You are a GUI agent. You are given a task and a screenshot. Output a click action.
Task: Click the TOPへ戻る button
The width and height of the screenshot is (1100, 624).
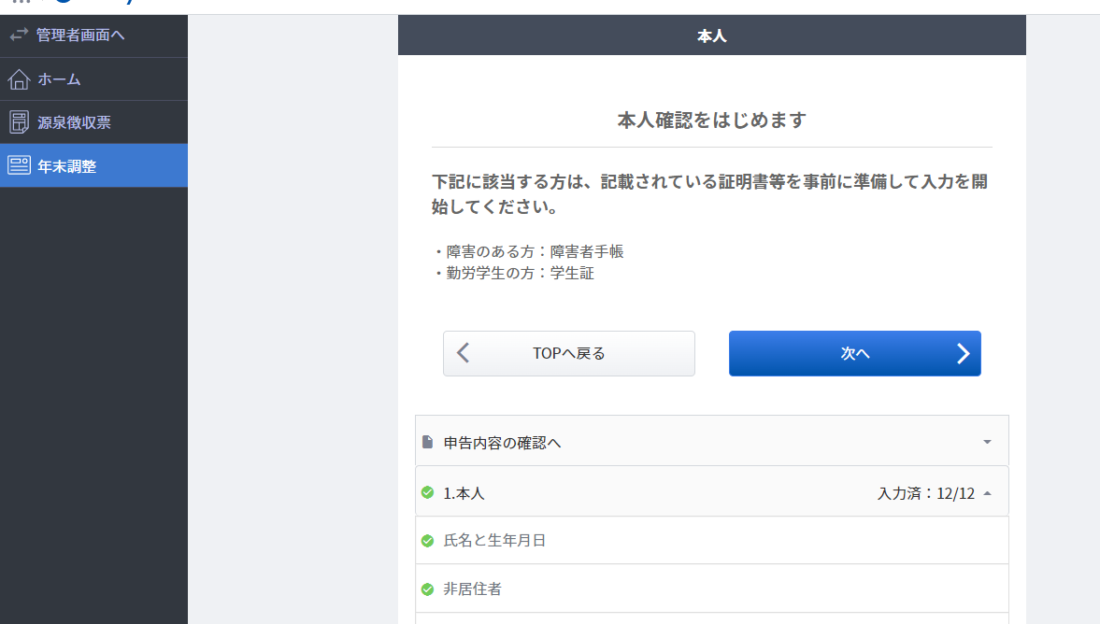click(569, 354)
